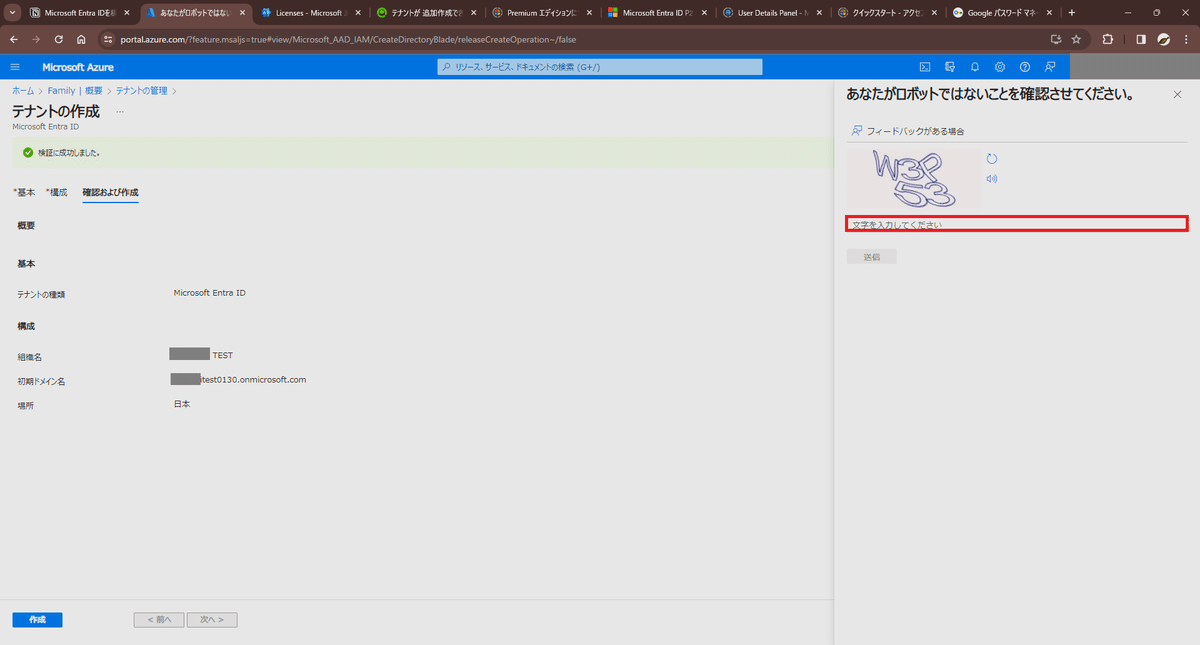Click the 次へ > next button
This screenshot has width=1200, height=645.
pos(212,620)
